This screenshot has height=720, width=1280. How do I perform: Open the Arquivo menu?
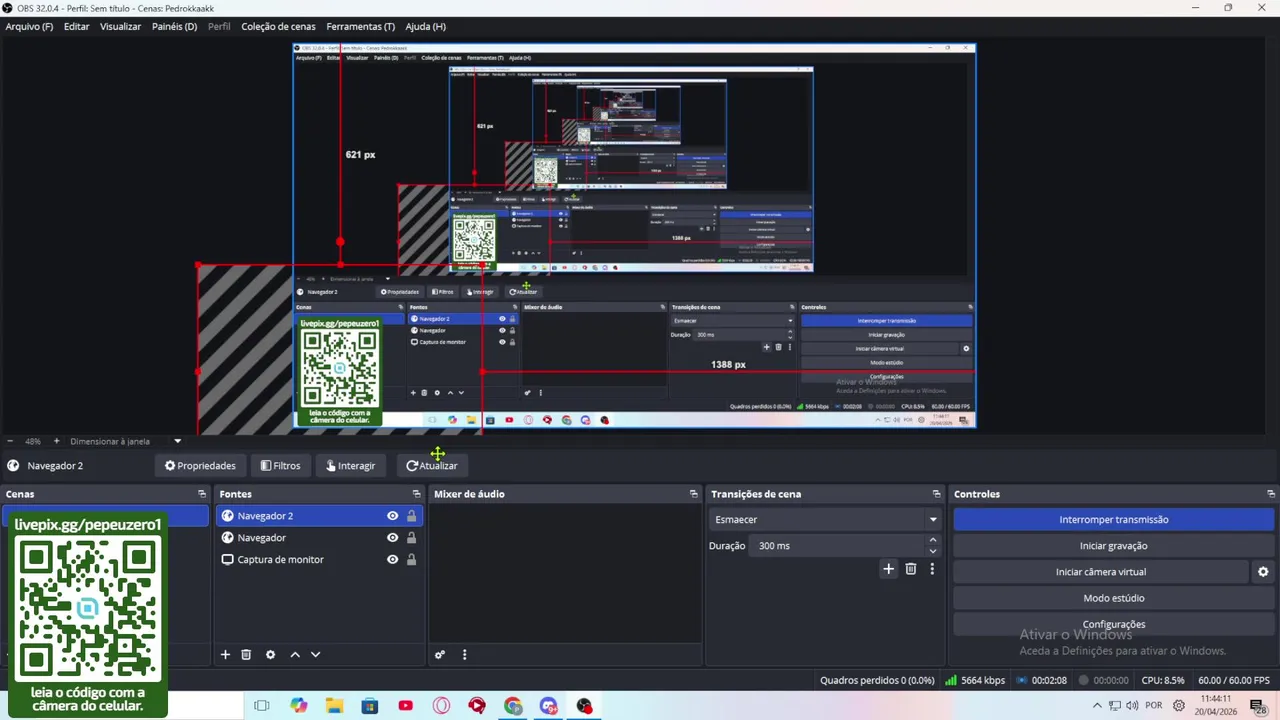(29, 26)
